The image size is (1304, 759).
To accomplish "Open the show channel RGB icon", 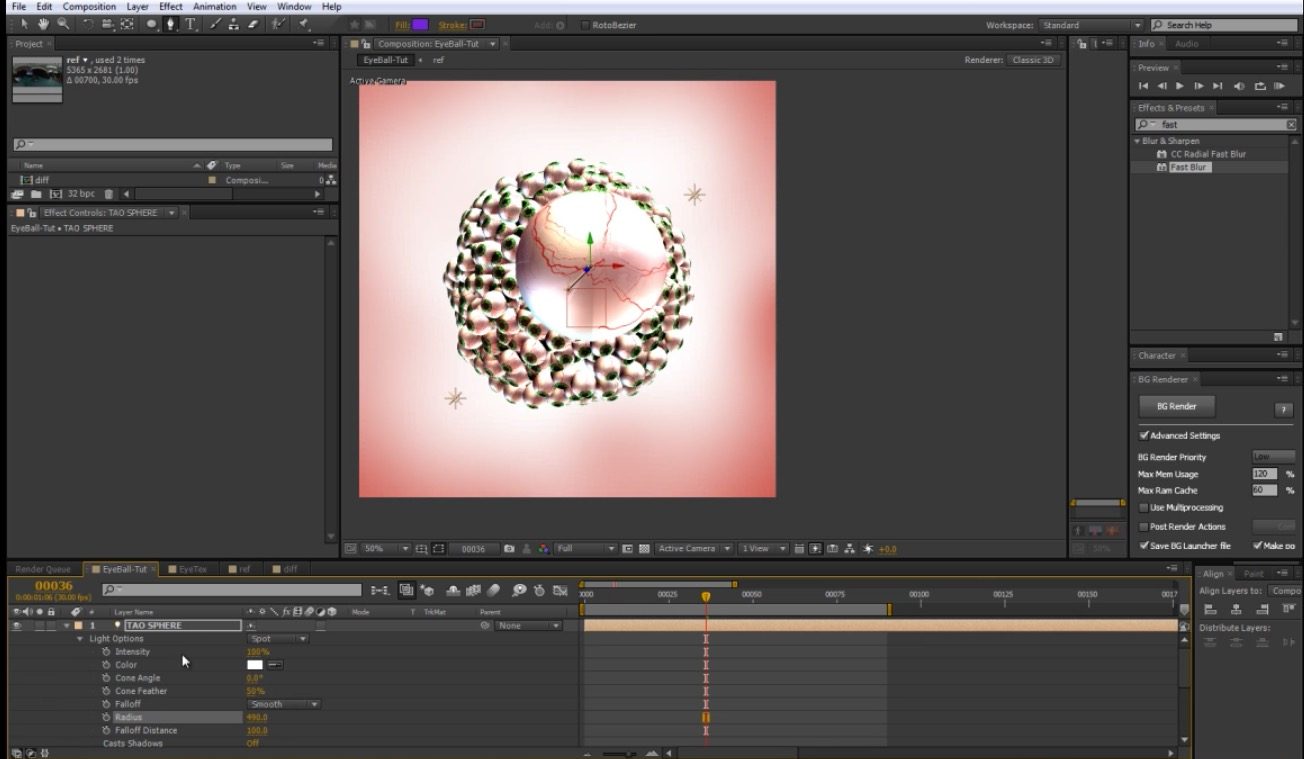I will tap(543, 549).
